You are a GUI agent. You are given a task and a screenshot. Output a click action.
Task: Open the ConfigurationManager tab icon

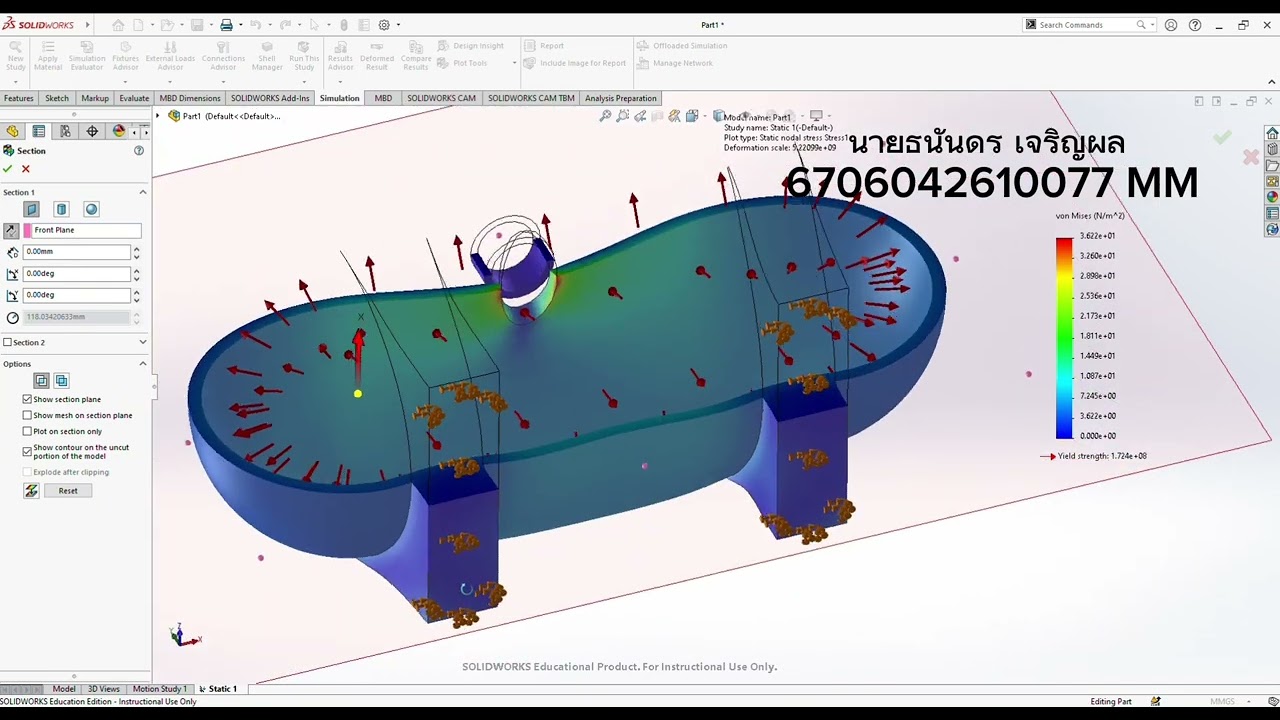coord(65,131)
